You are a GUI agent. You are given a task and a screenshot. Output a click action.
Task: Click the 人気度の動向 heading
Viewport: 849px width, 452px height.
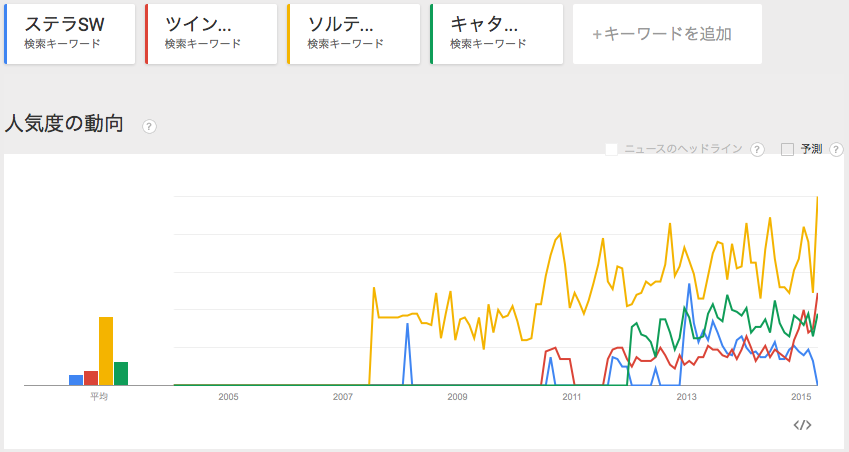pos(64,124)
